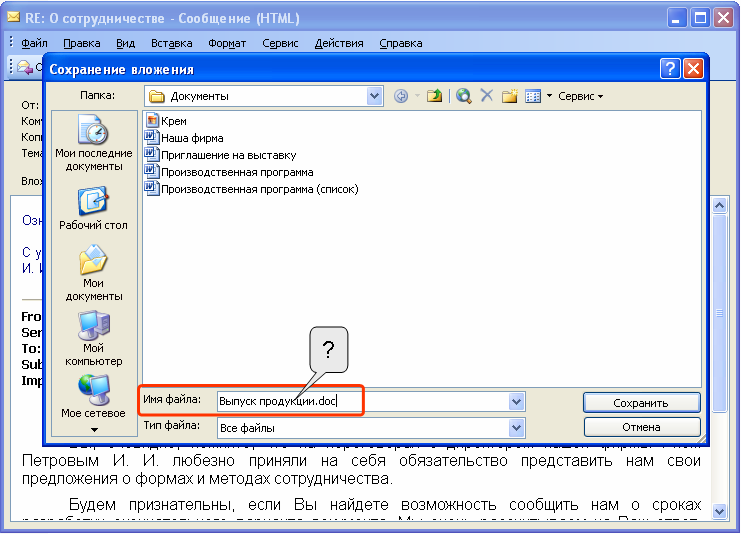This screenshot has width=741, height=534.
Task: Select 'Мой компьютер' in places bar
Action: coord(93,339)
